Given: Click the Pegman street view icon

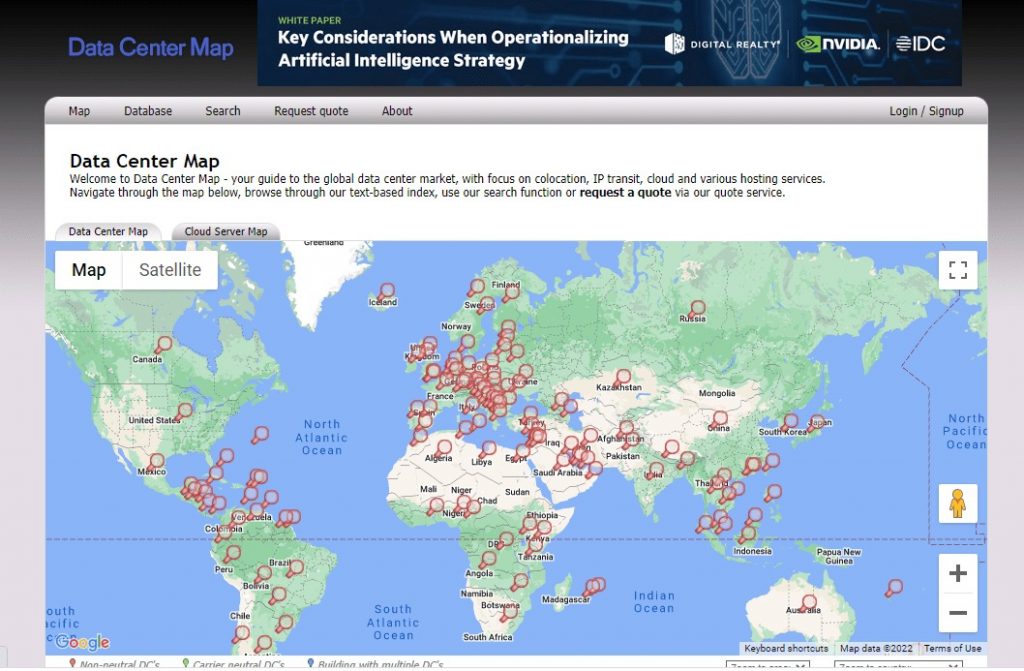Looking at the screenshot, I should click(x=957, y=504).
